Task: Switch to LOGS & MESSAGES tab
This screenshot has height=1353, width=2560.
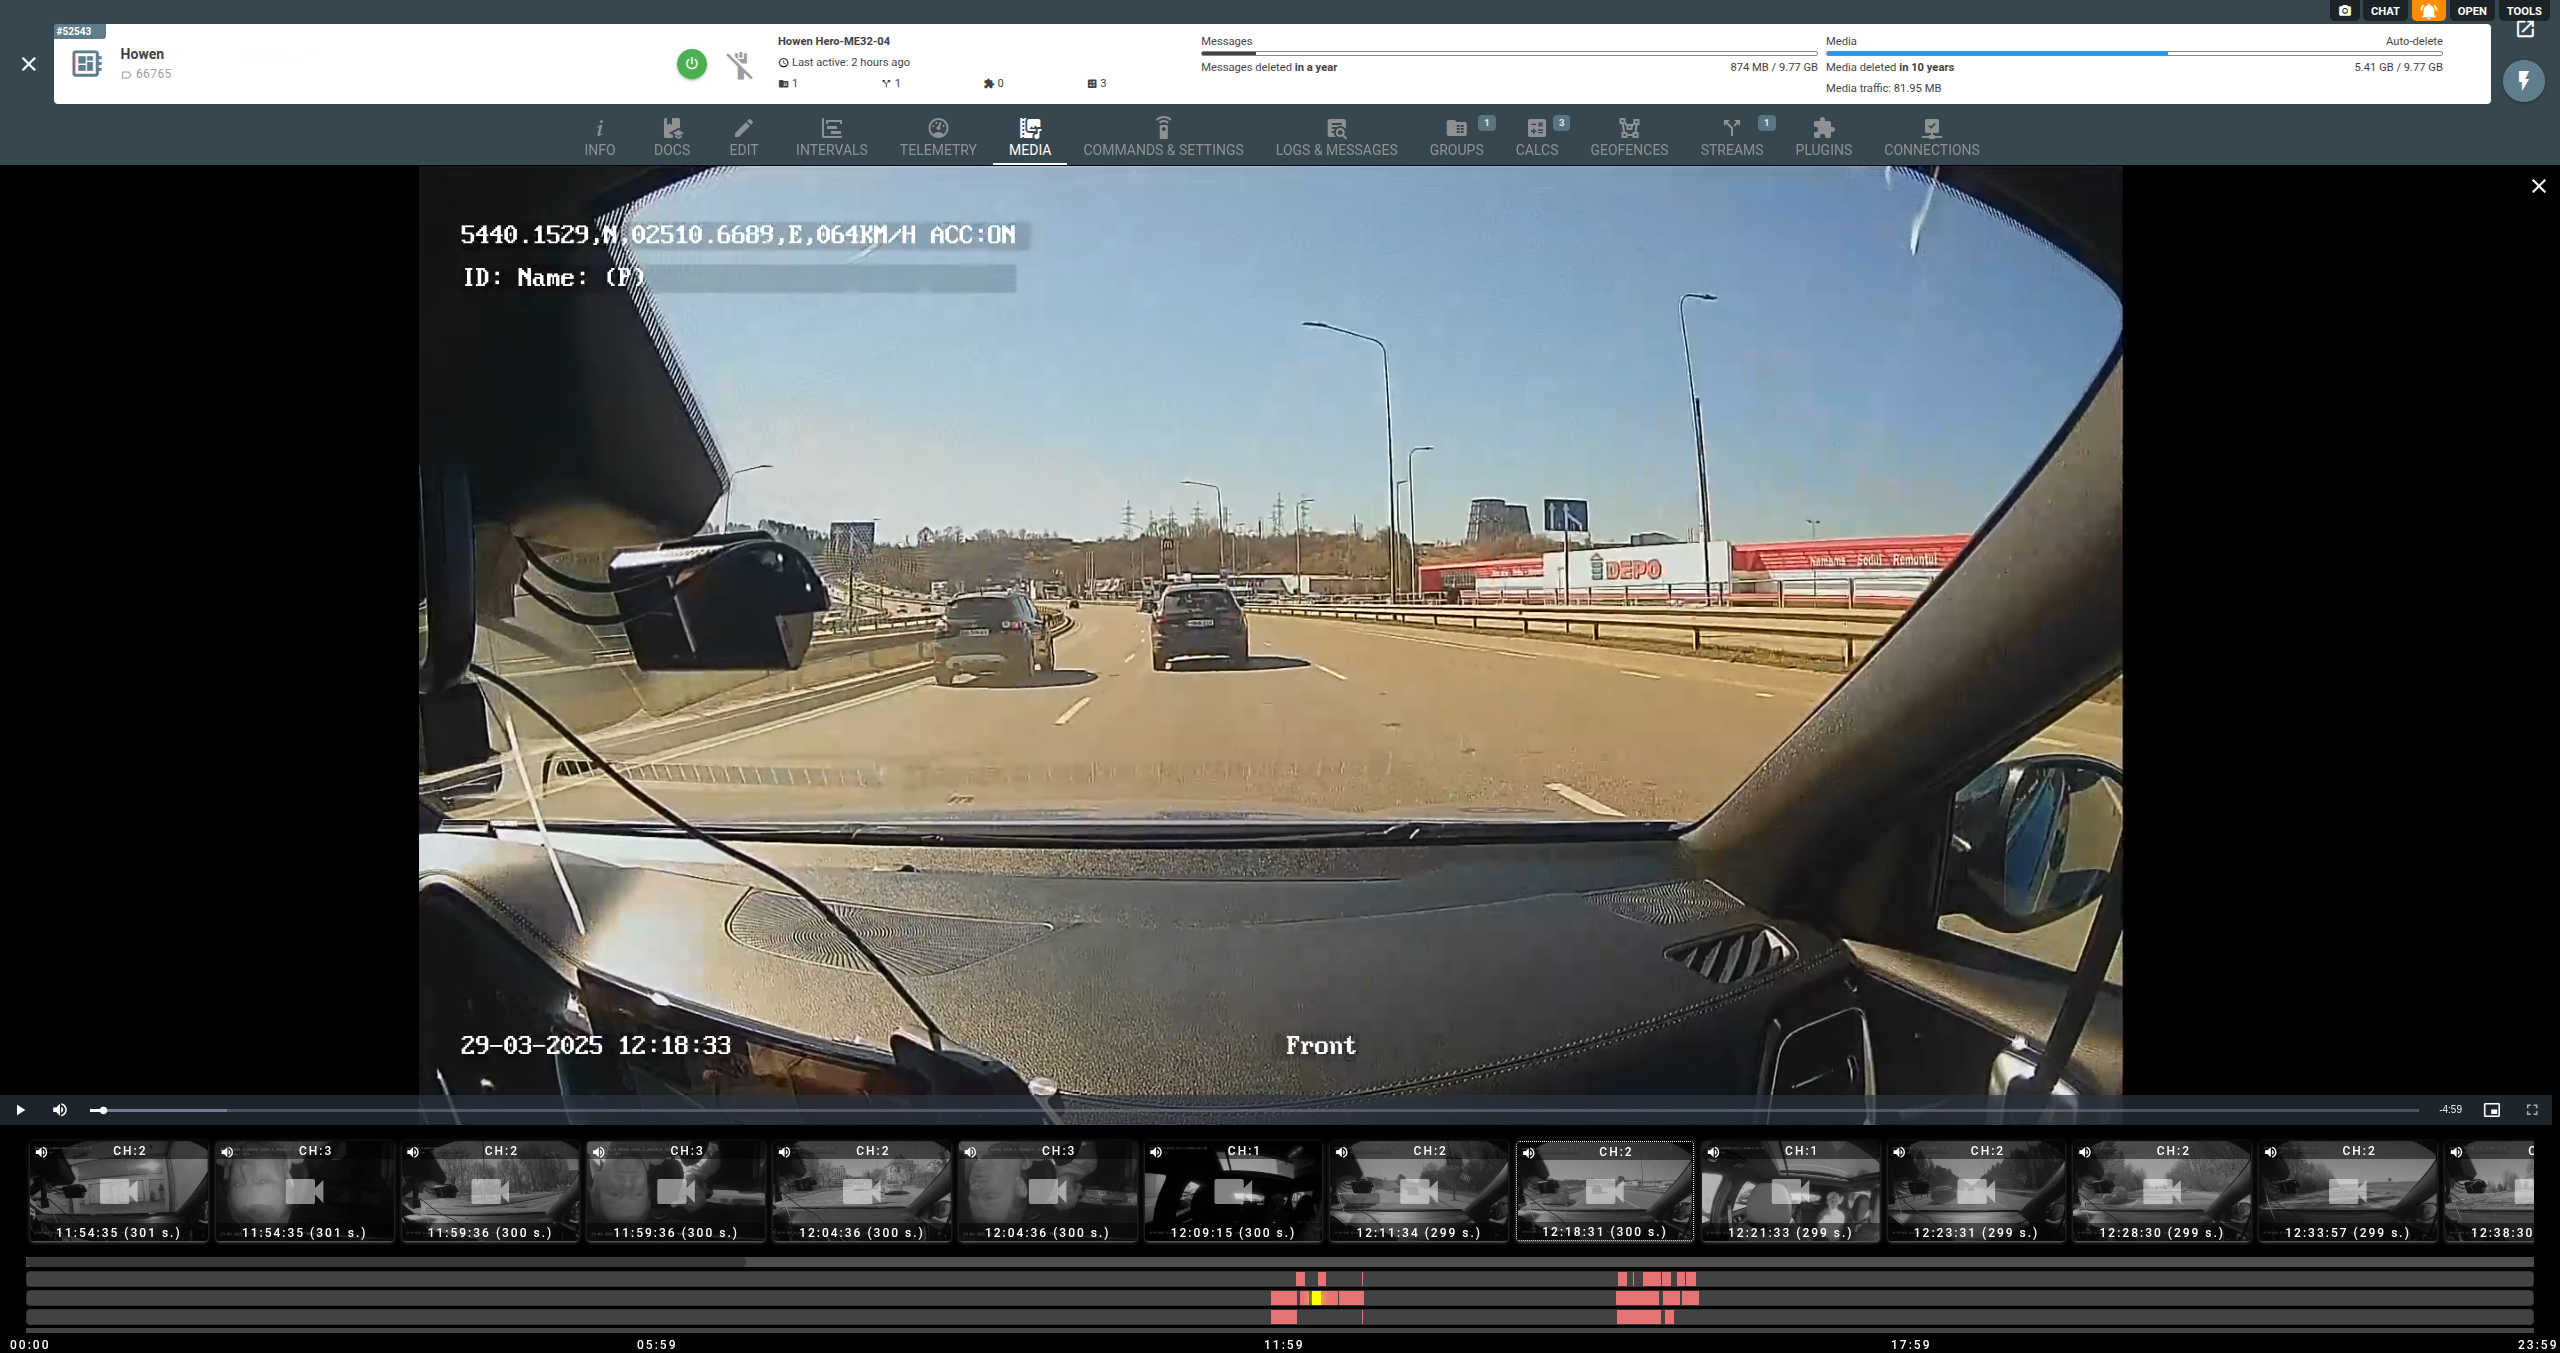Action: pos(1336,138)
